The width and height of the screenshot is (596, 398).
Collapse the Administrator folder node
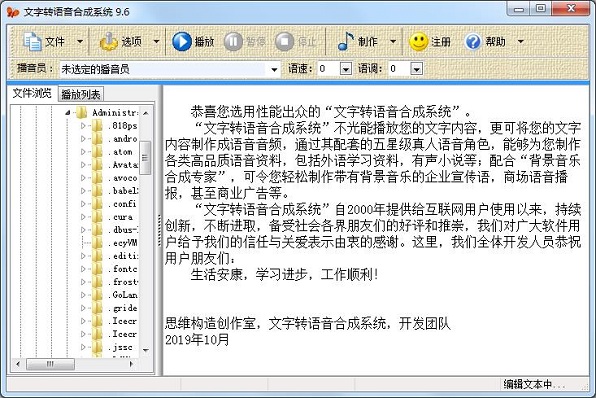pos(68,113)
